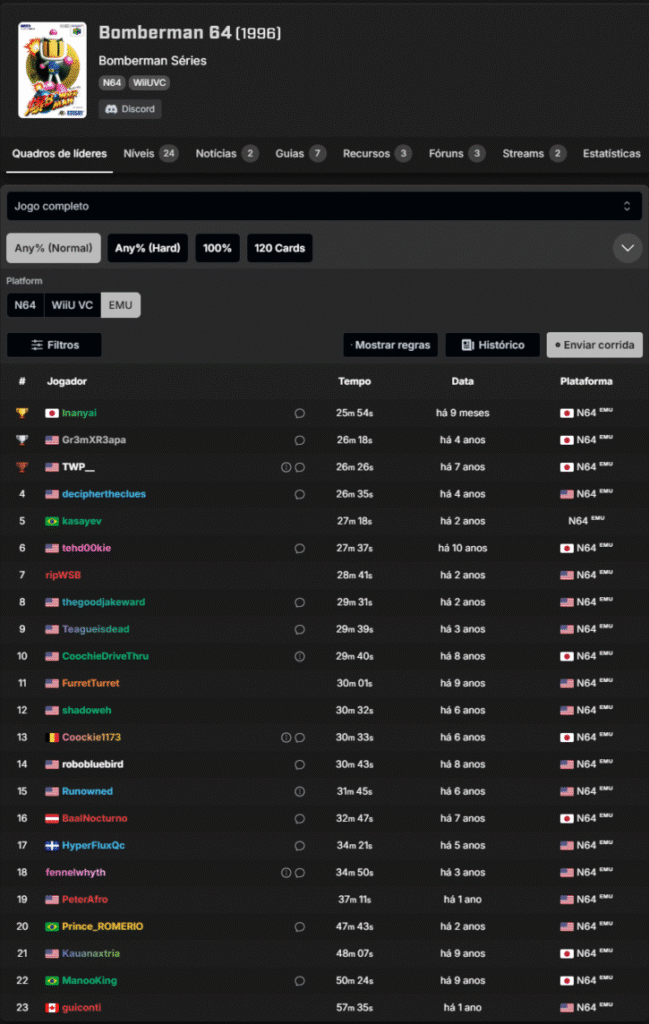The width and height of the screenshot is (649, 1024).
Task: Toggle the EMU platform option
Action: coord(121,306)
